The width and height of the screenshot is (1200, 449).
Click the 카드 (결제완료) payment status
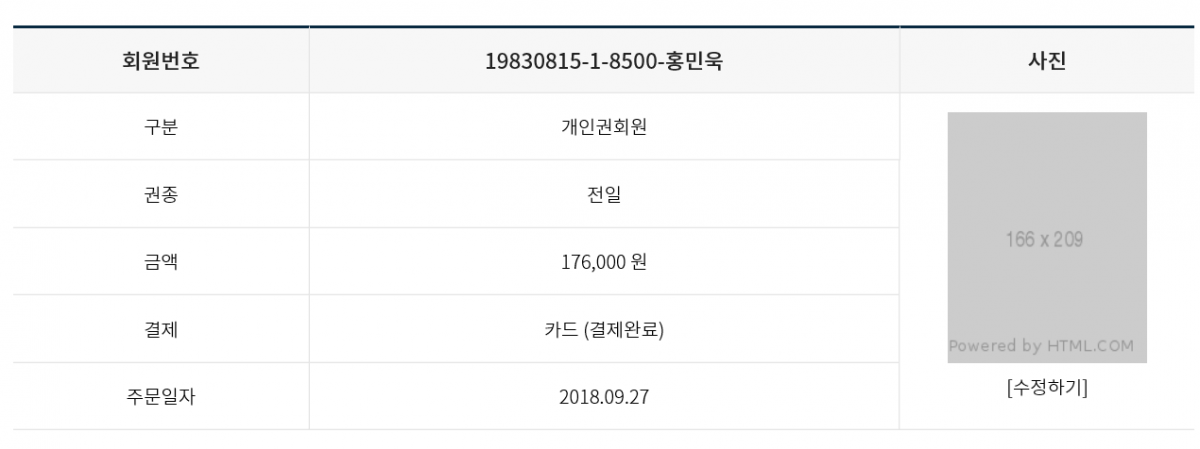click(x=604, y=329)
